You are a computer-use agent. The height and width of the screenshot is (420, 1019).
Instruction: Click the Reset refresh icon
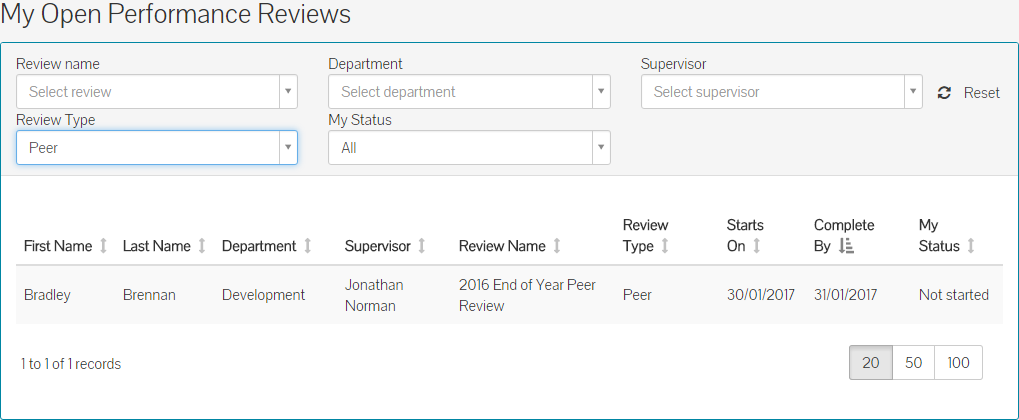coord(943,93)
